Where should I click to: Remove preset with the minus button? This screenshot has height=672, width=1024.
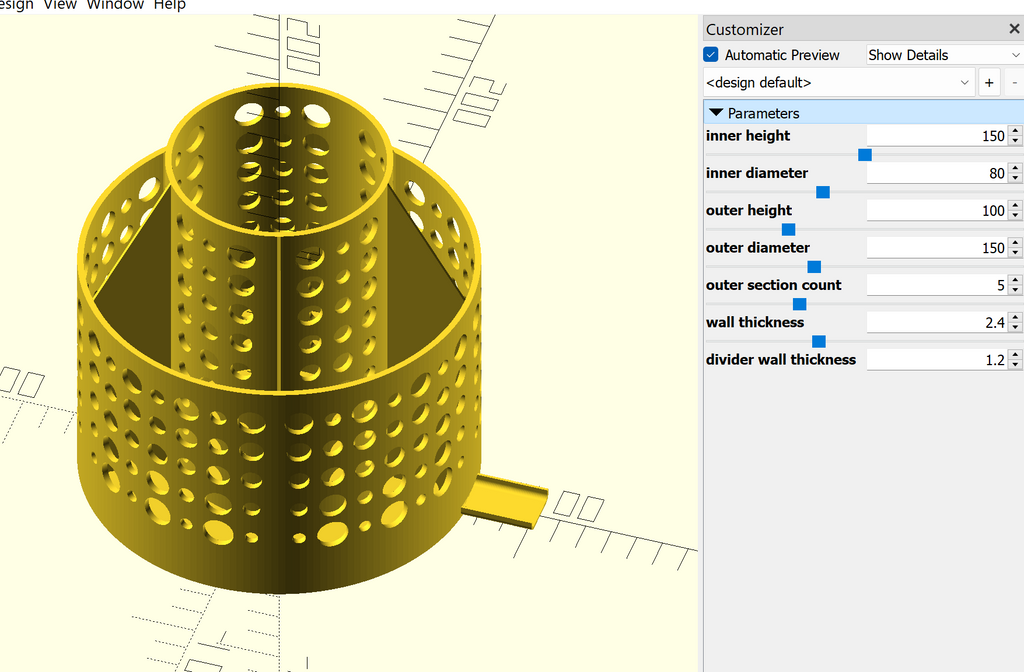(1014, 83)
